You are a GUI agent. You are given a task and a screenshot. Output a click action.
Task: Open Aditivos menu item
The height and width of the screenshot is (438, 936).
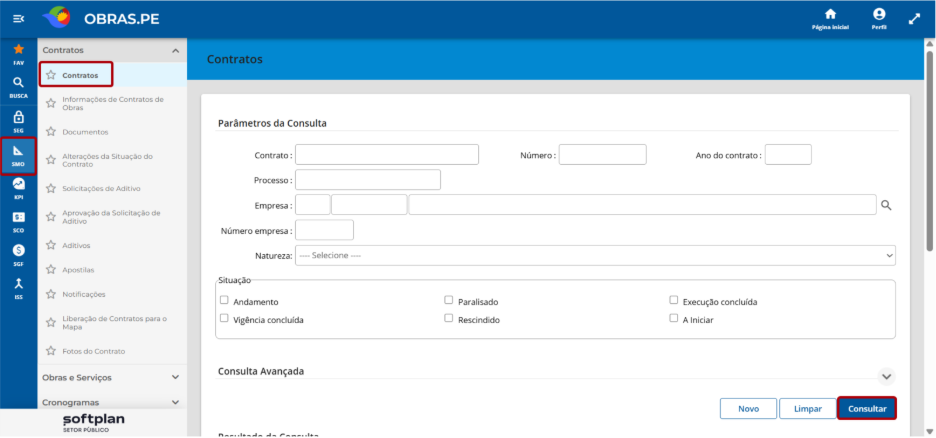coord(76,245)
